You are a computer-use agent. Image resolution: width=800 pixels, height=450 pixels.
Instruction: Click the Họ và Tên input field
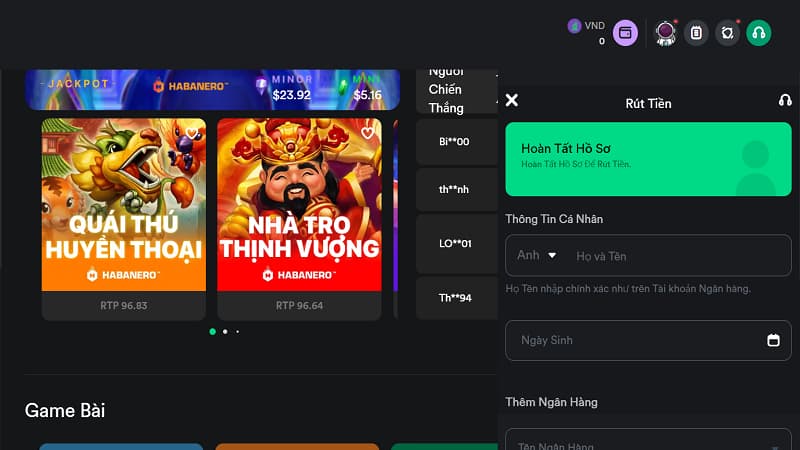coord(679,256)
